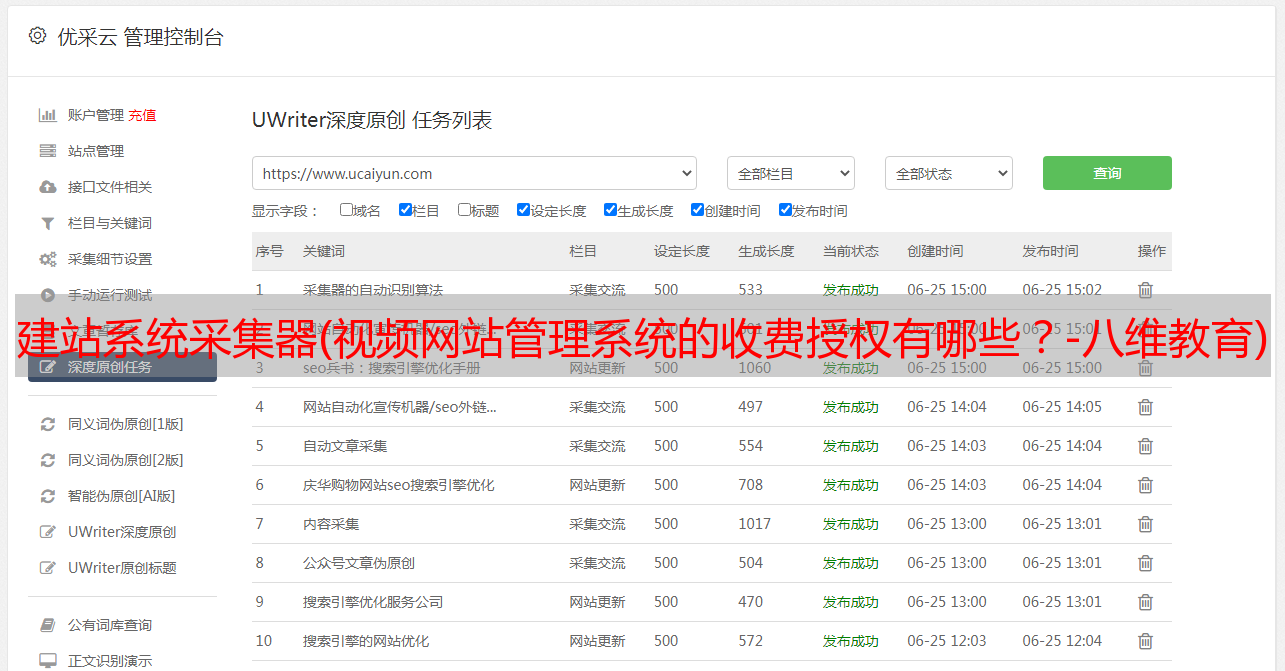The width and height of the screenshot is (1285, 671).
Task: Open UWriter深度原创 in the sidebar
Action: tap(122, 532)
